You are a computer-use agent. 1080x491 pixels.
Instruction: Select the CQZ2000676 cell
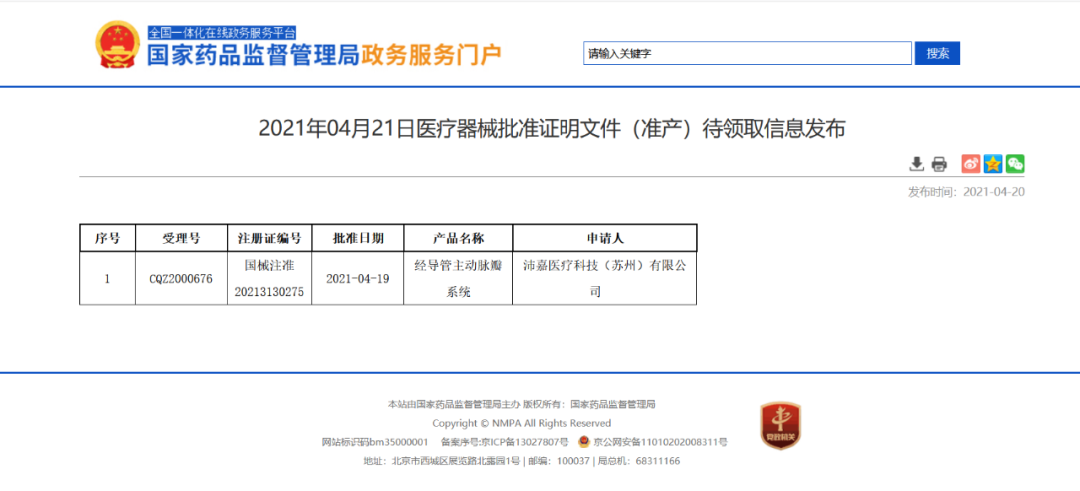tap(181, 278)
